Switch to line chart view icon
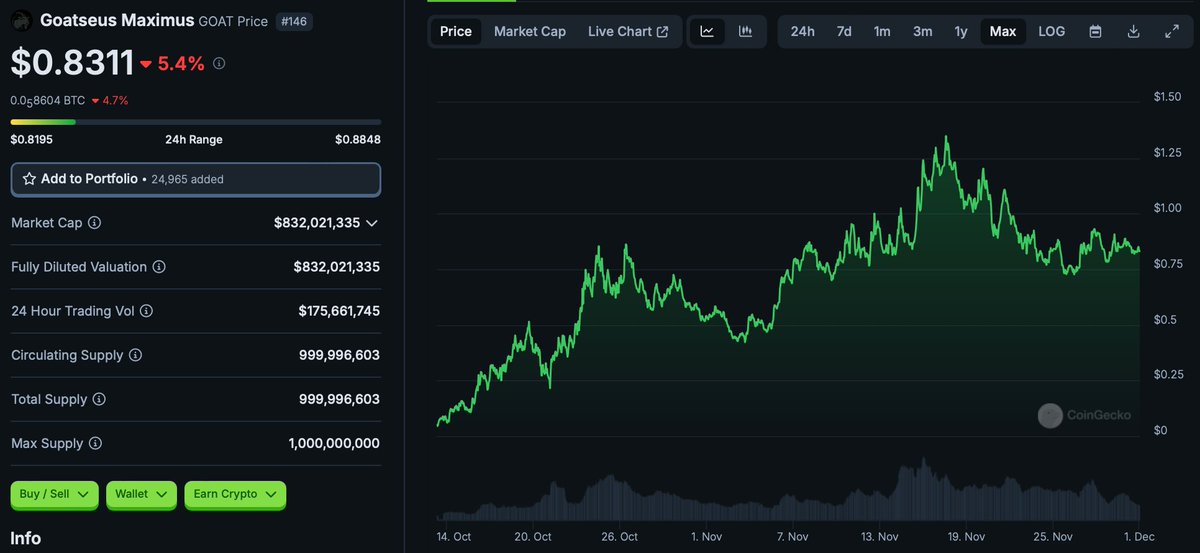The width and height of the screenshot is (1200, 553). (x=707, y=31)
